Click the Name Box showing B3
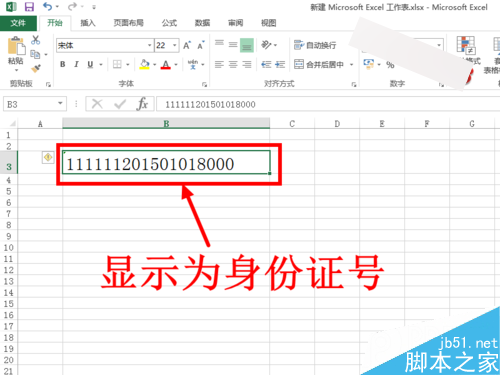The height and width of the screenshot is (375, 500). pyautogui.click(x=30, y=104)
